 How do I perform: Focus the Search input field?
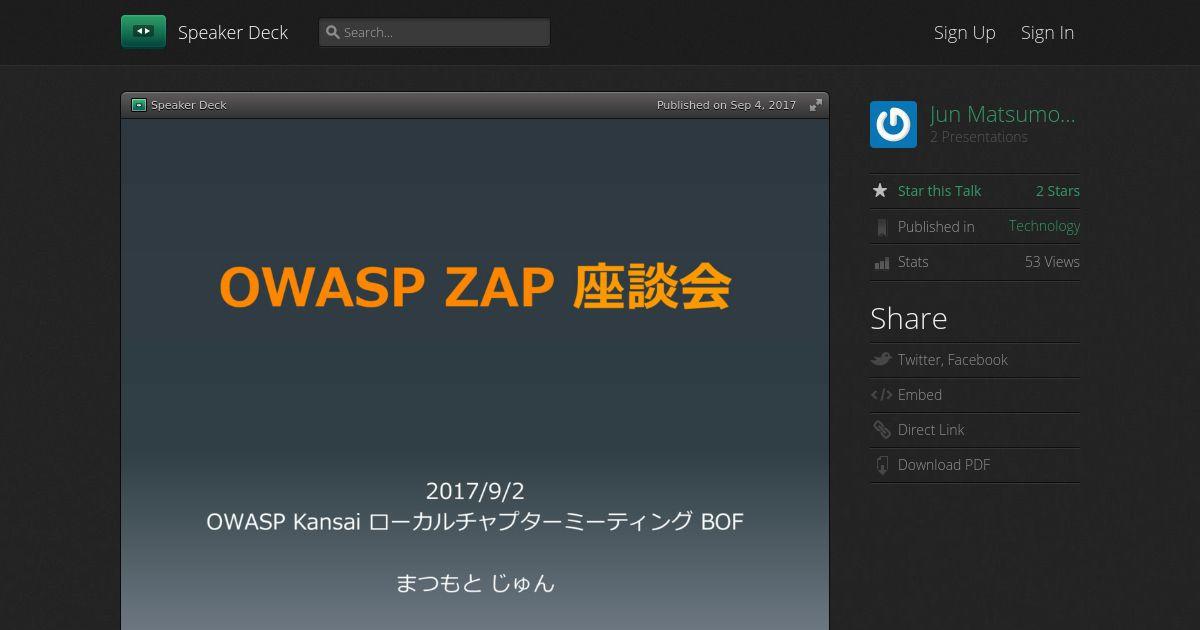(434, 32)
